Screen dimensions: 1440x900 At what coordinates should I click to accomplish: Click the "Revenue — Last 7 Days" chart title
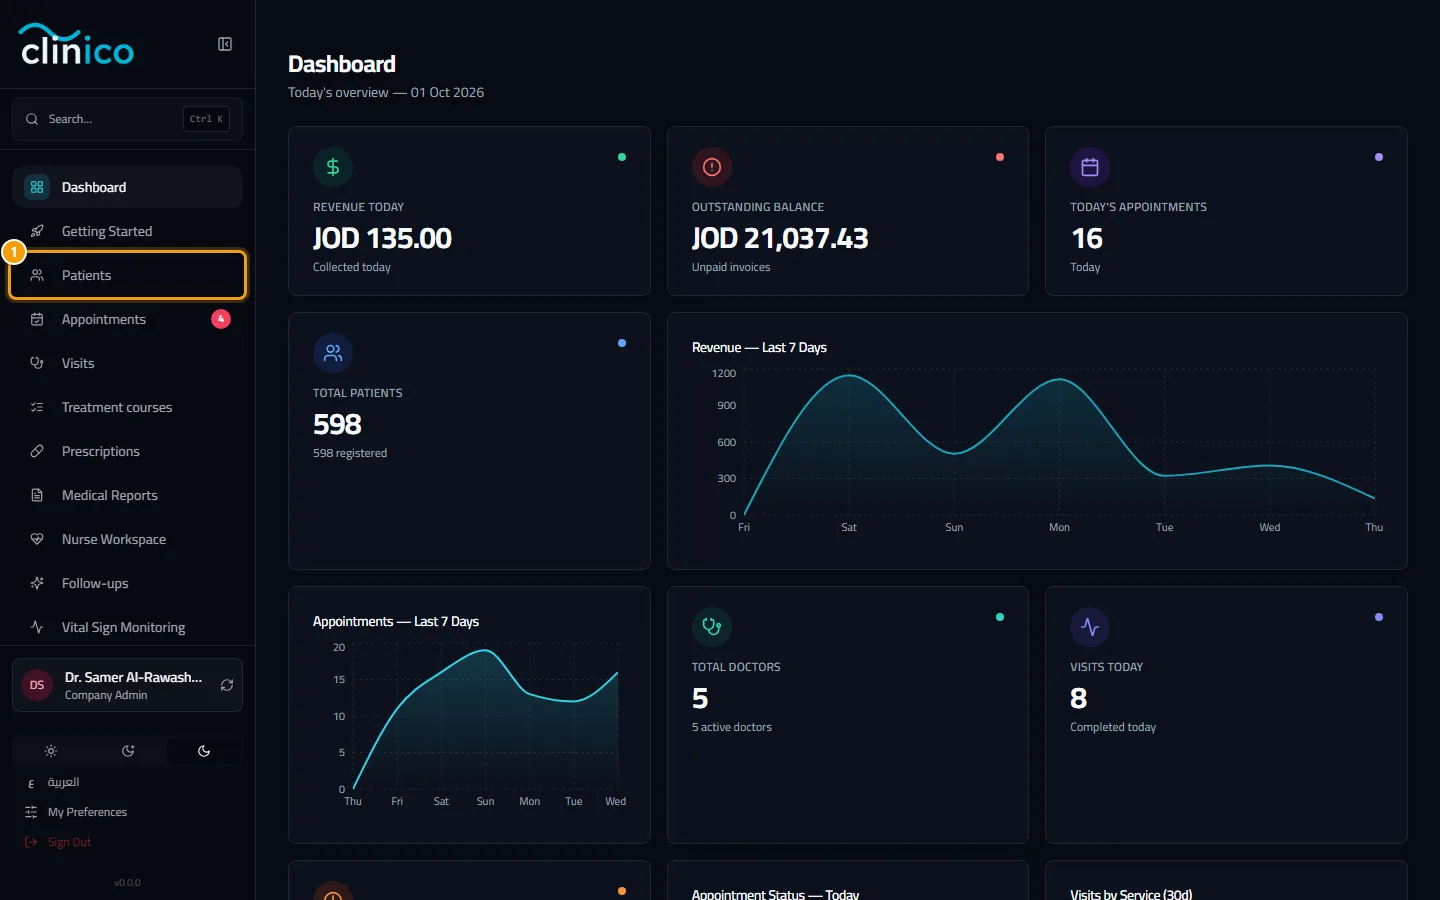tap(759, 347)
